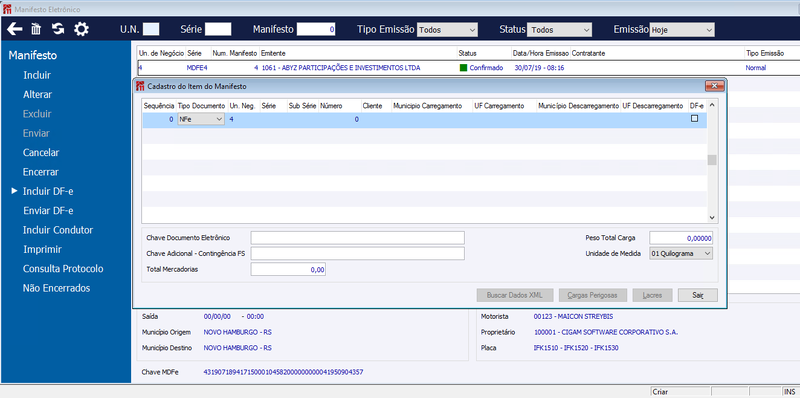Click the Chave MDFe key value
The width and height of the screenshot is (800, 398).
point(283,372)
